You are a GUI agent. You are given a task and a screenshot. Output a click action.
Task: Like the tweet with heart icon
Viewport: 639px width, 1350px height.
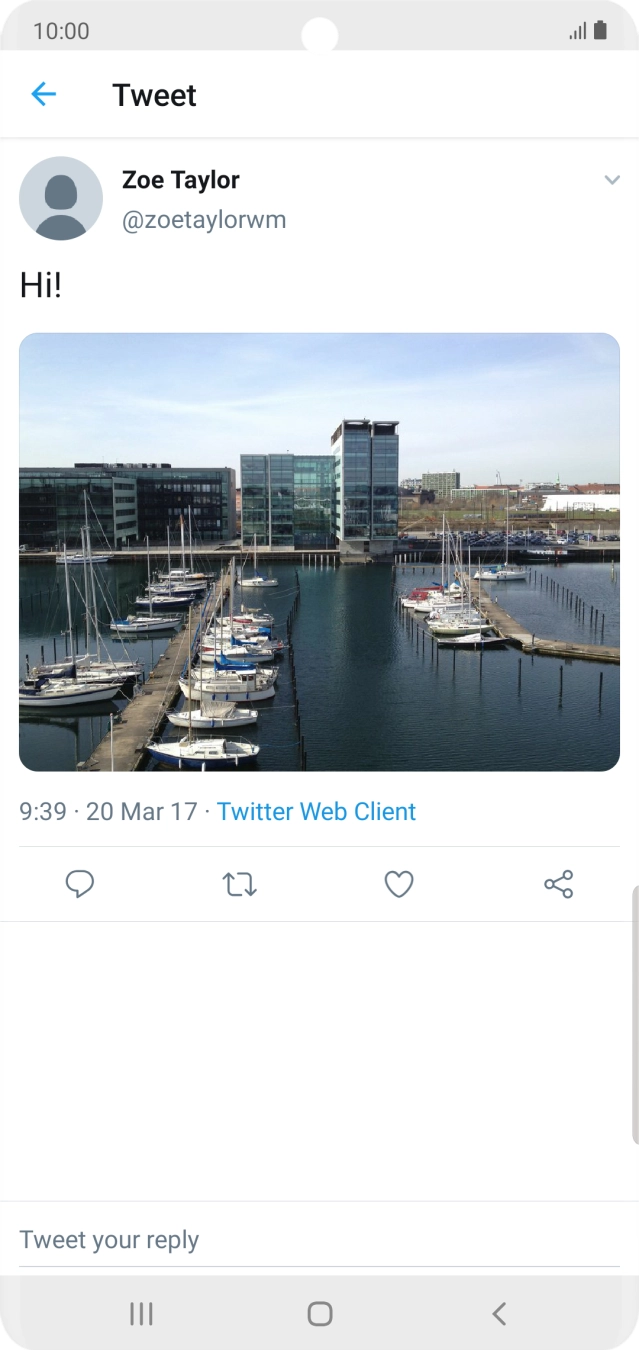399,884
